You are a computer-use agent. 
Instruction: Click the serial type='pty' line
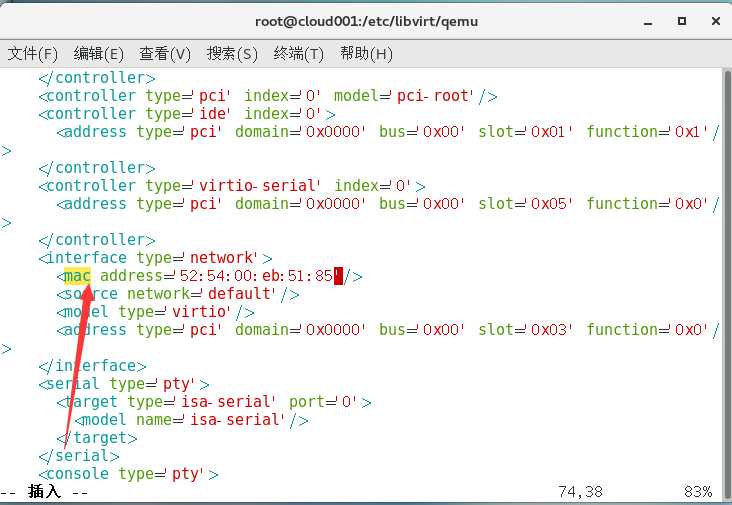pyautogui.click(x=124, y=384)
